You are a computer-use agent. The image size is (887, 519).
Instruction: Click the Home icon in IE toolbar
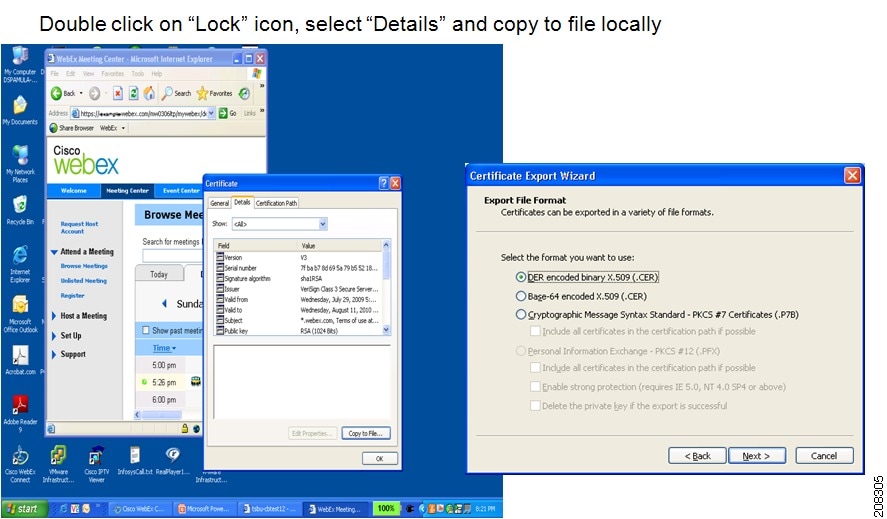coord(149,93)
